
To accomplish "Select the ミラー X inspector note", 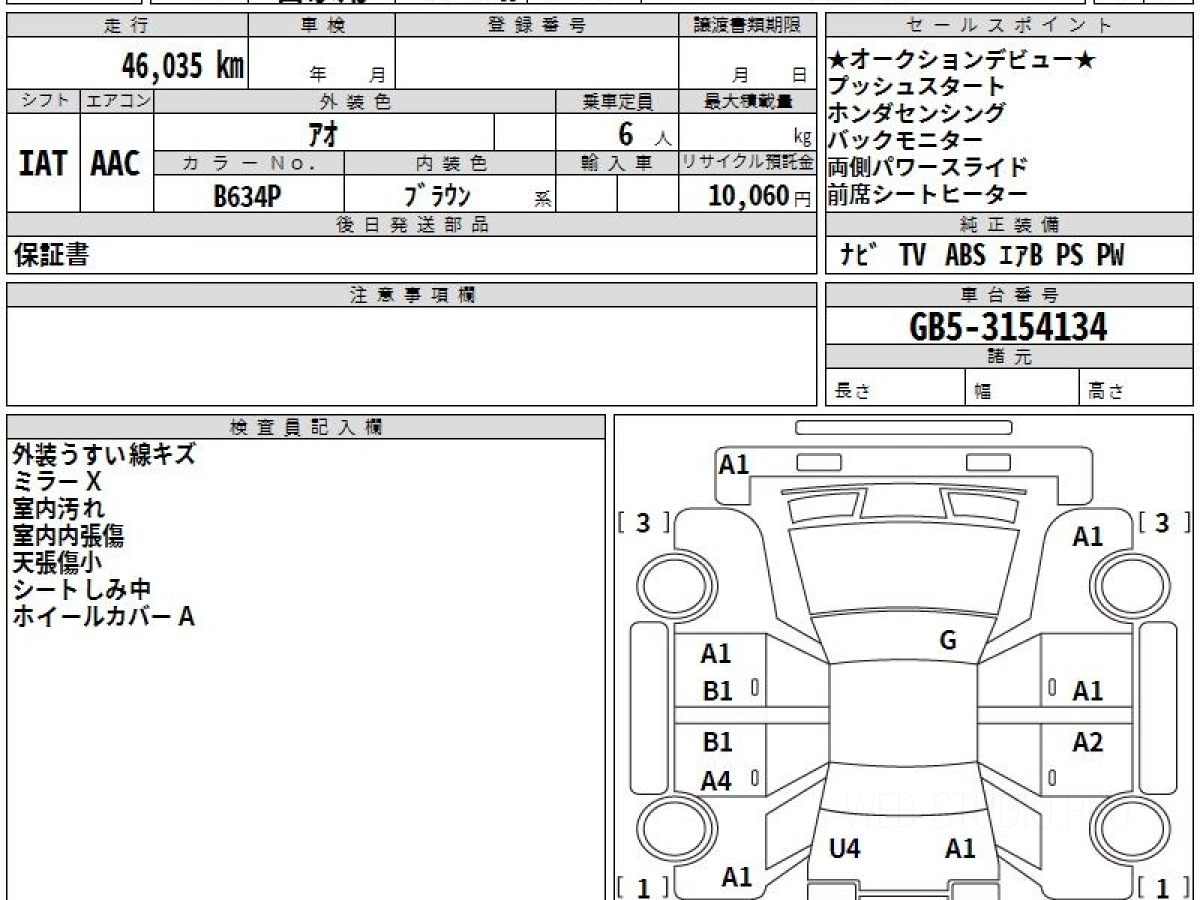I will [57, 482].
